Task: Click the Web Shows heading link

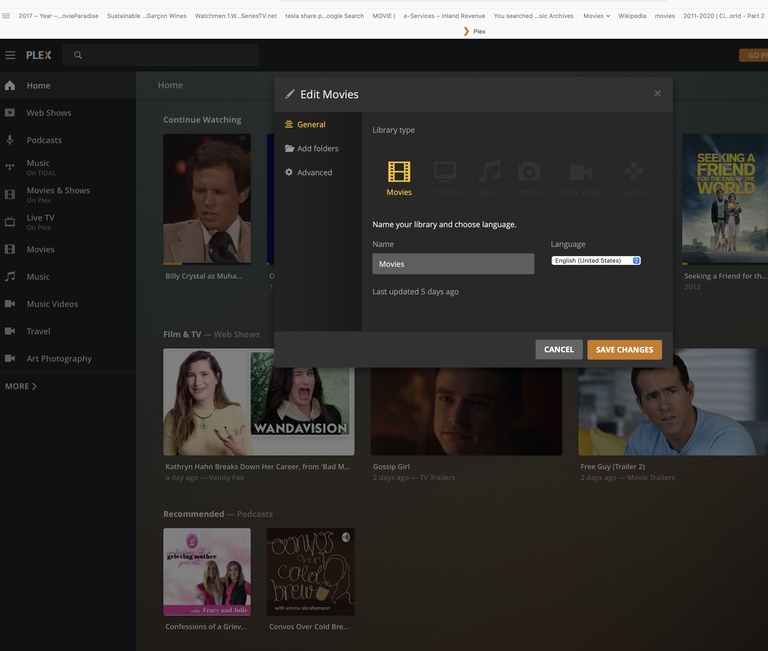Action: (237, 335)
